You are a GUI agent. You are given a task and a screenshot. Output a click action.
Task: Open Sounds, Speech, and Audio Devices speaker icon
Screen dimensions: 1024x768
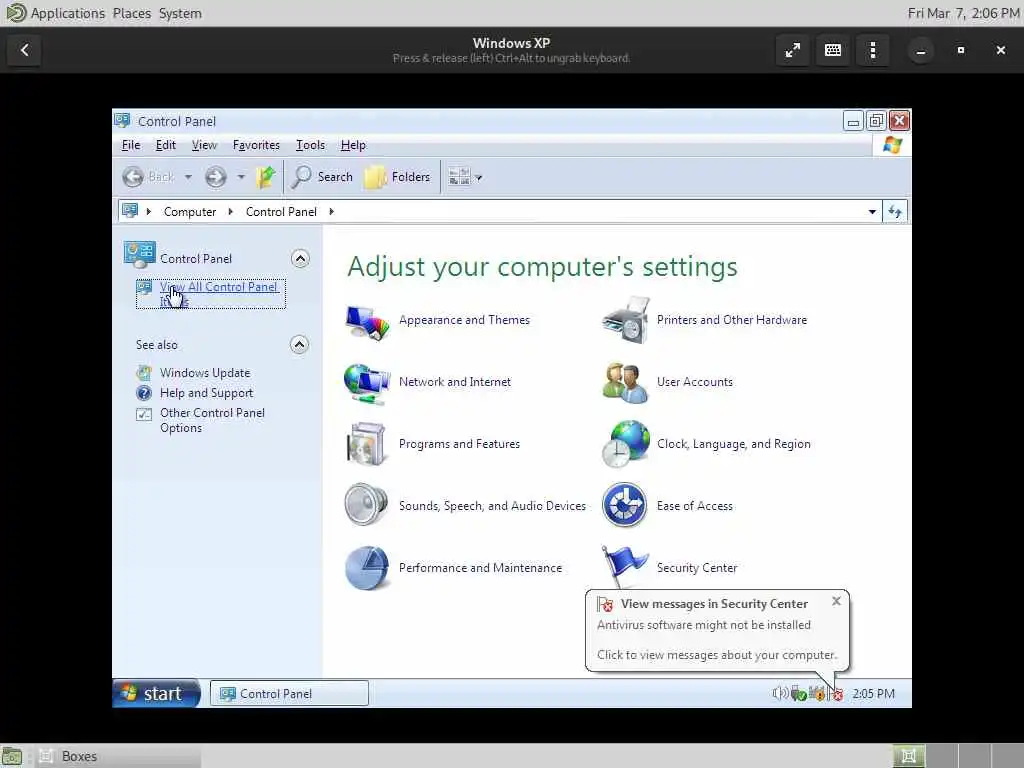click(x=366, y=505)
